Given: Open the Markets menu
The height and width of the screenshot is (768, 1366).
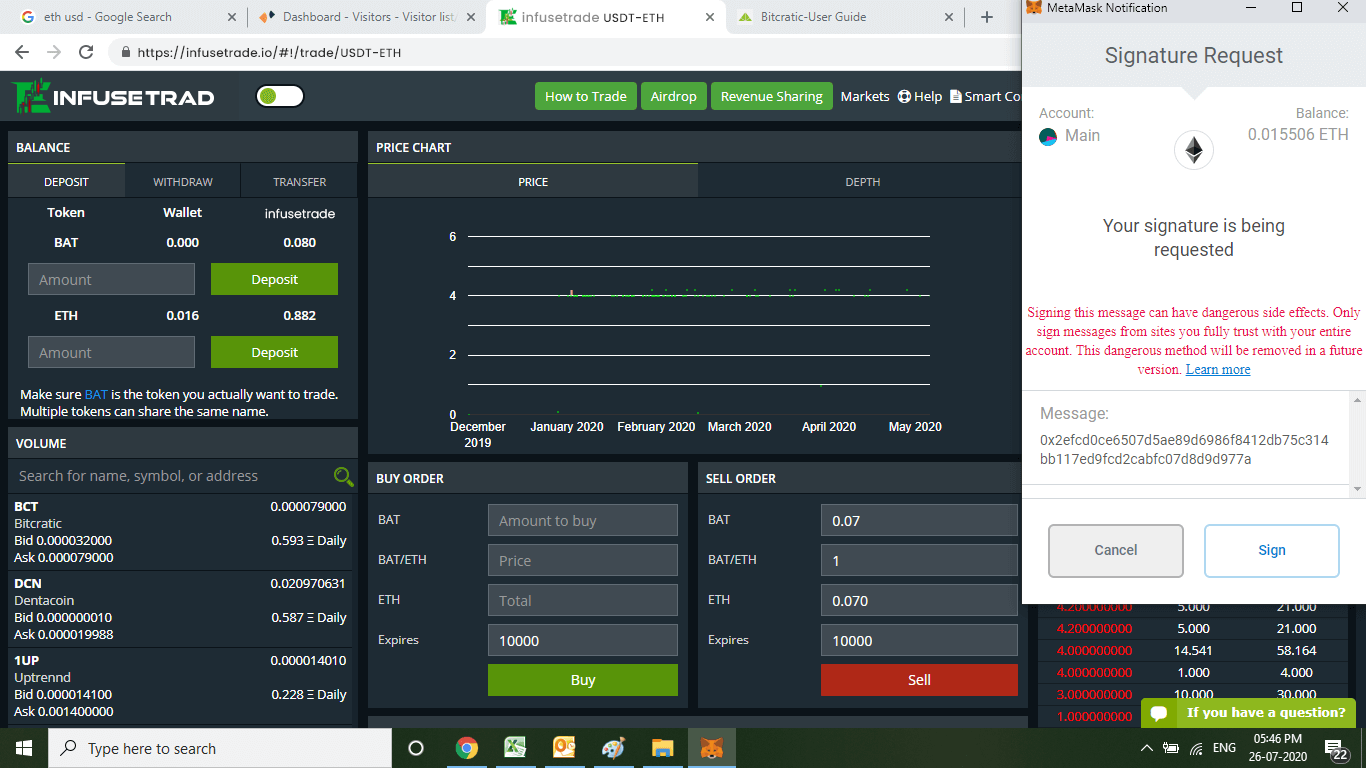Looking at the screenshot, I should tap(865, 96).
